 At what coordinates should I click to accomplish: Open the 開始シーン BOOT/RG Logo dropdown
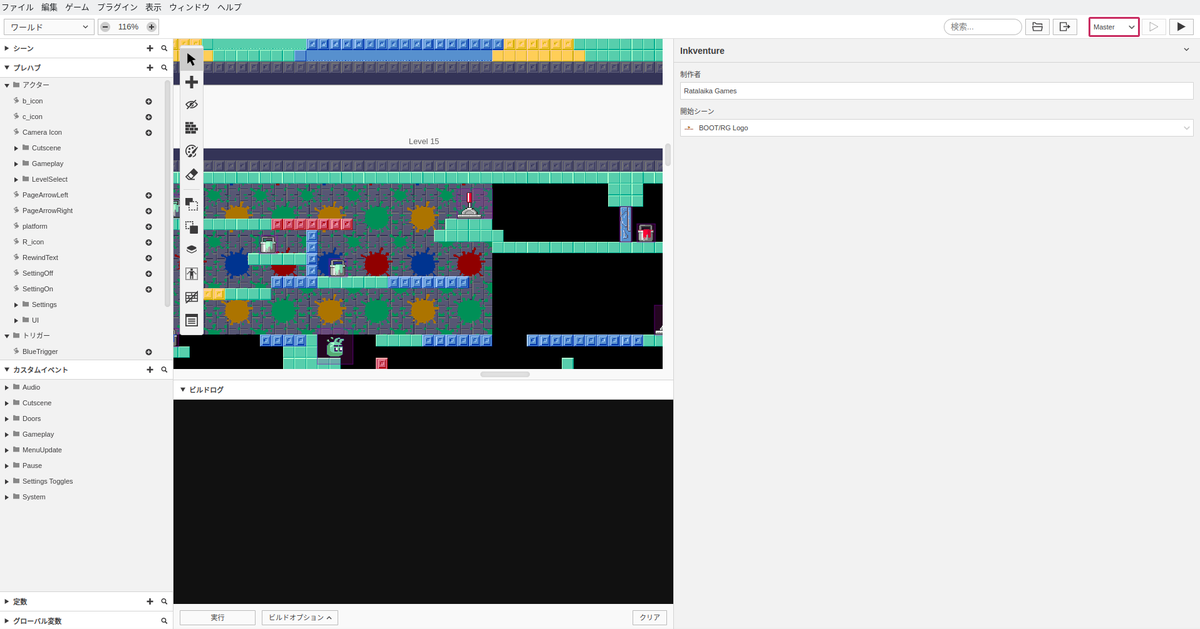(937, 128)
